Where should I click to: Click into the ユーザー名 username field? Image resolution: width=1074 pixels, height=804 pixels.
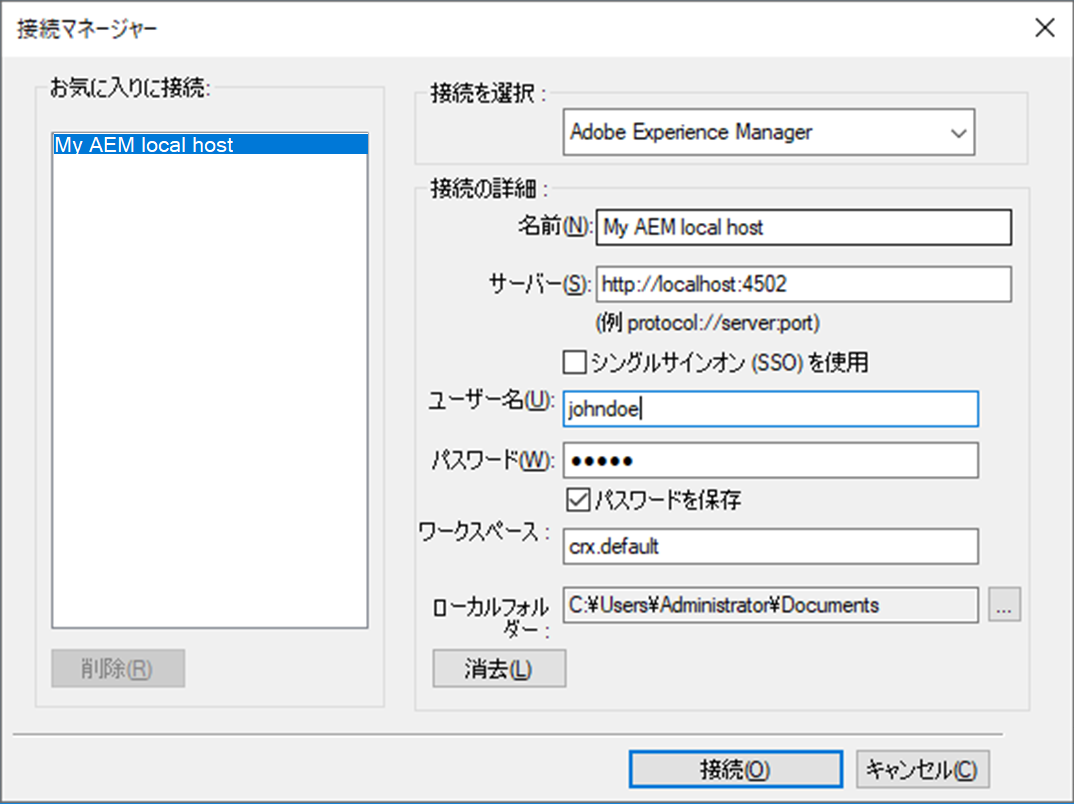point(770,408)
